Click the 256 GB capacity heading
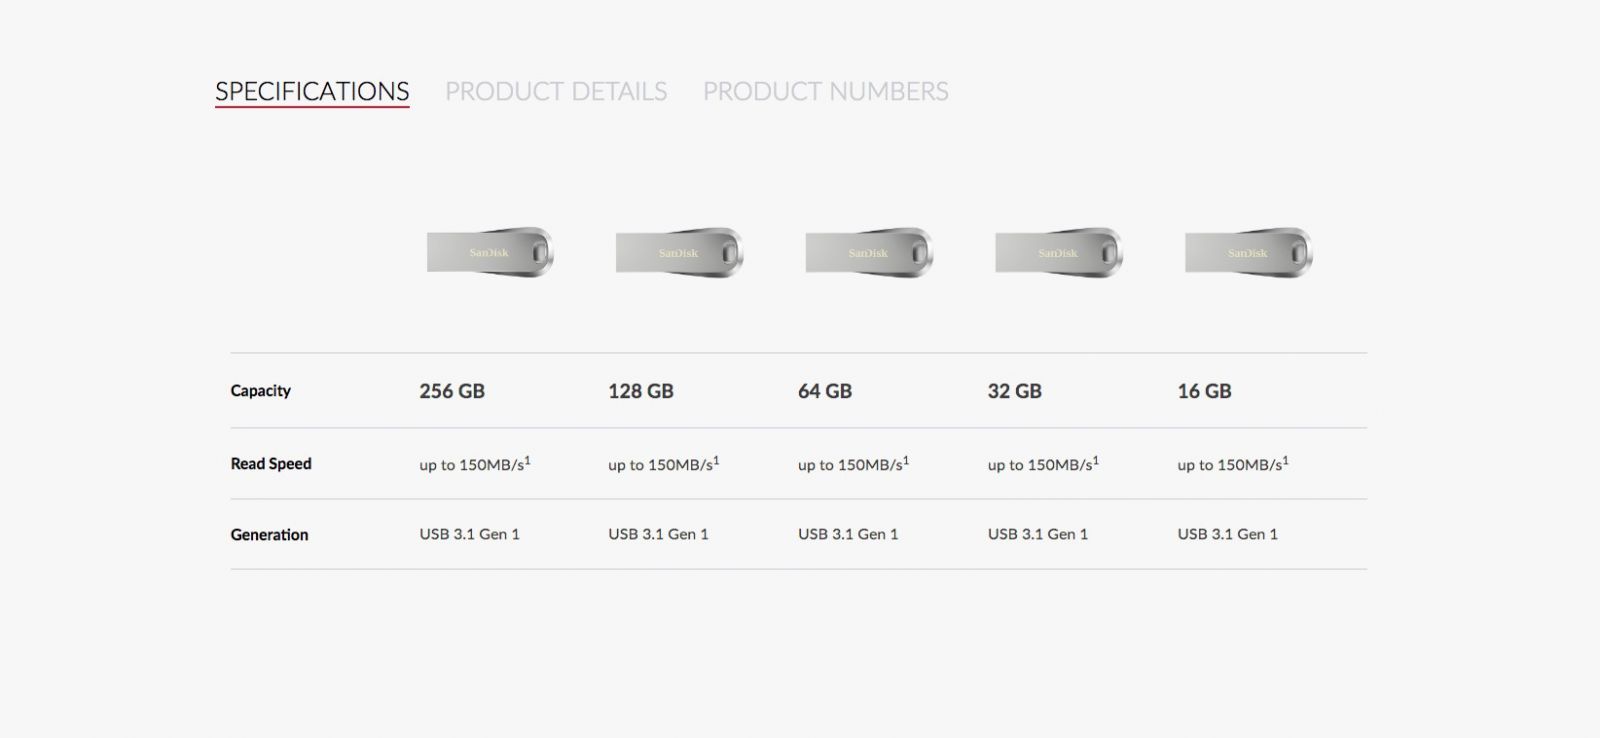Image resolution: width=1600 pixels, height=738 pixels. click(452, 391)
